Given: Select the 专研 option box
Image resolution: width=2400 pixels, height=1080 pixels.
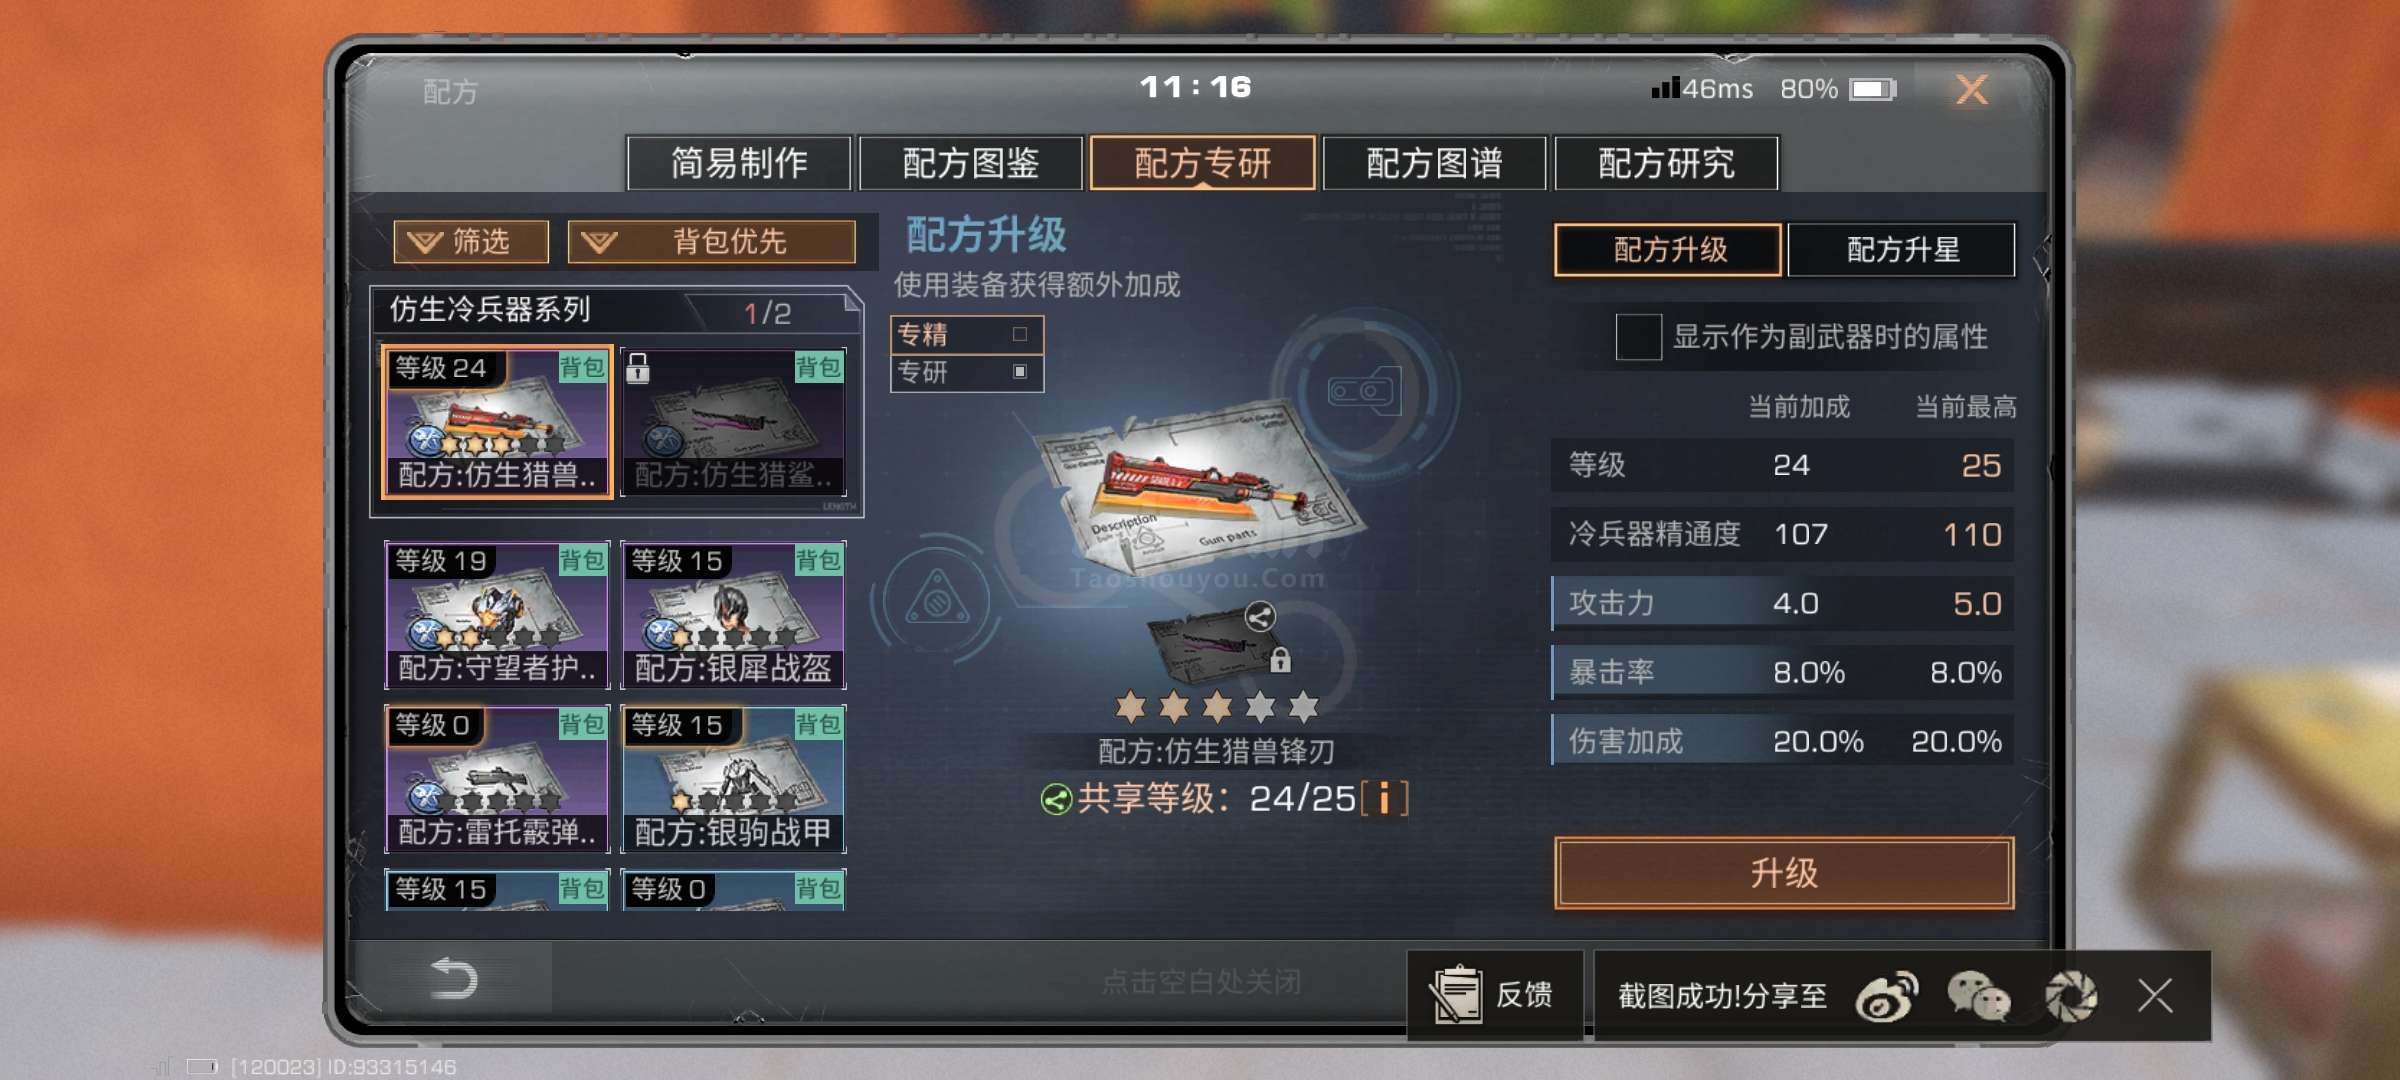Looking at the screenshot, I should pyautogui.click(x=967, y=372).
